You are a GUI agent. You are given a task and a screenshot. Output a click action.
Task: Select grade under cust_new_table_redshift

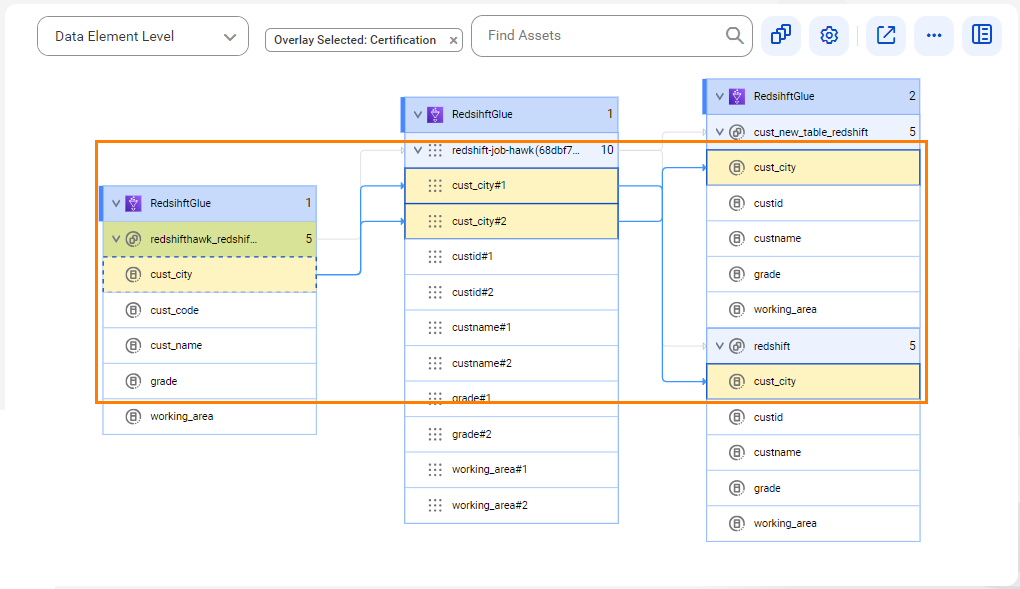coord(813,274)
